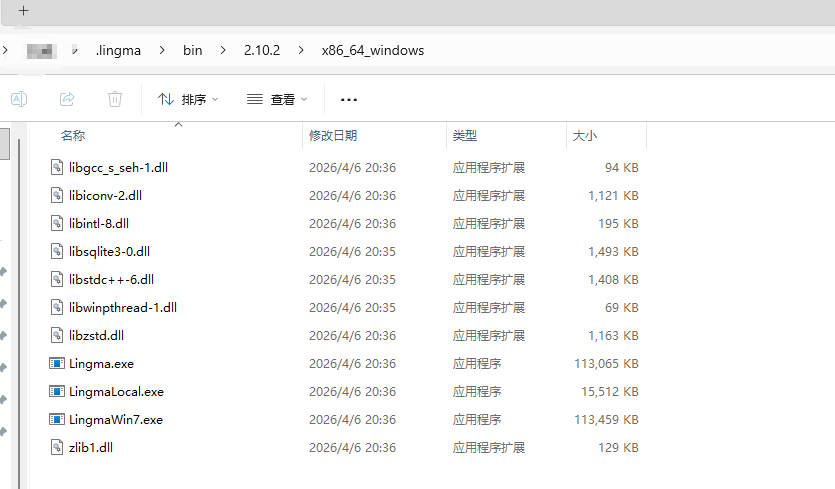This screenshot has height=489, width=835.
Task: Click the 应用程序 type of Lingma.exe
Action: coord(477,364)
